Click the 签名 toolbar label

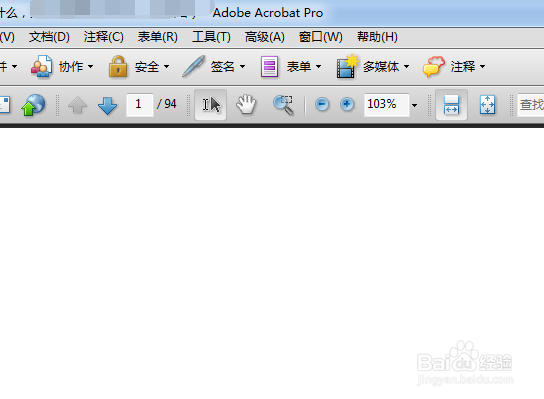(223, 66)
